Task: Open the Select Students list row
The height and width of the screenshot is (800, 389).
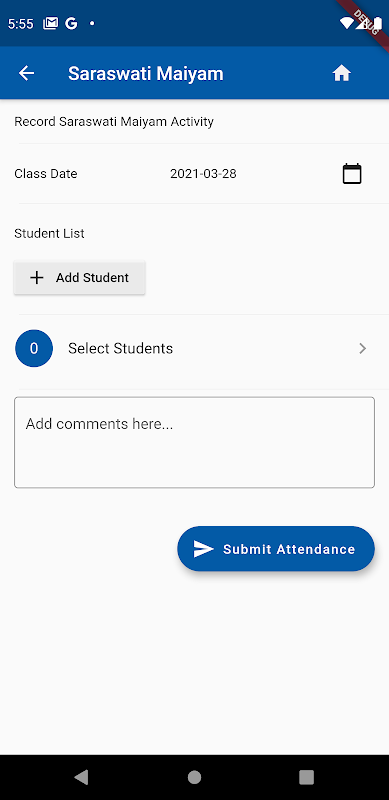Action: point(194,348)
